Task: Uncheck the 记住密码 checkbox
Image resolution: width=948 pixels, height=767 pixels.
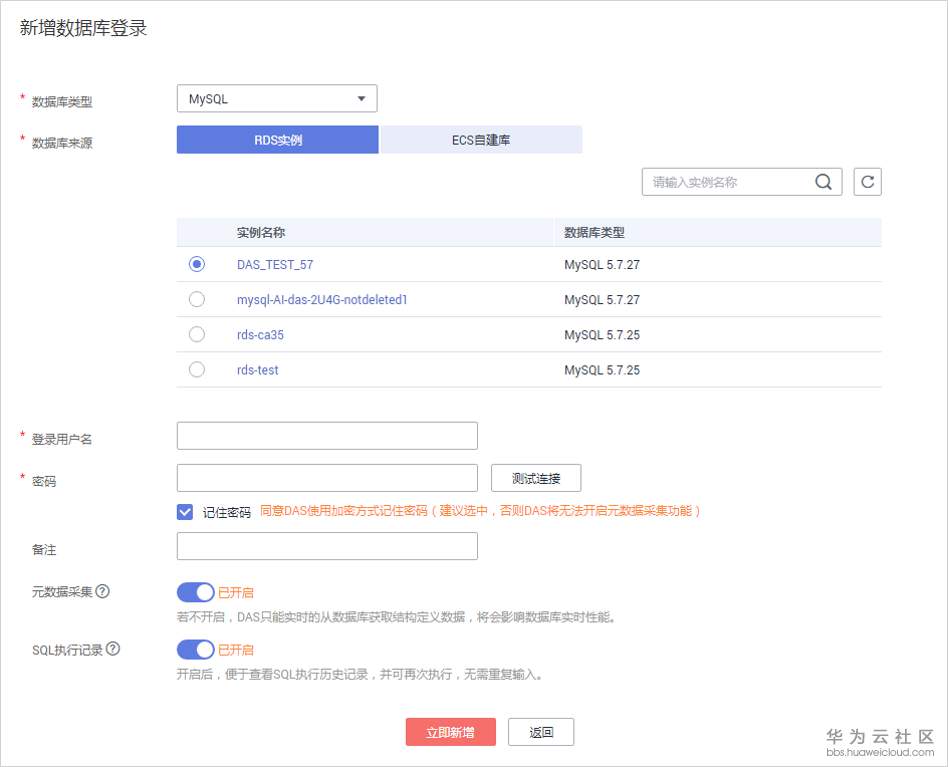Action: pyautogui.click(x=184, y=511)
